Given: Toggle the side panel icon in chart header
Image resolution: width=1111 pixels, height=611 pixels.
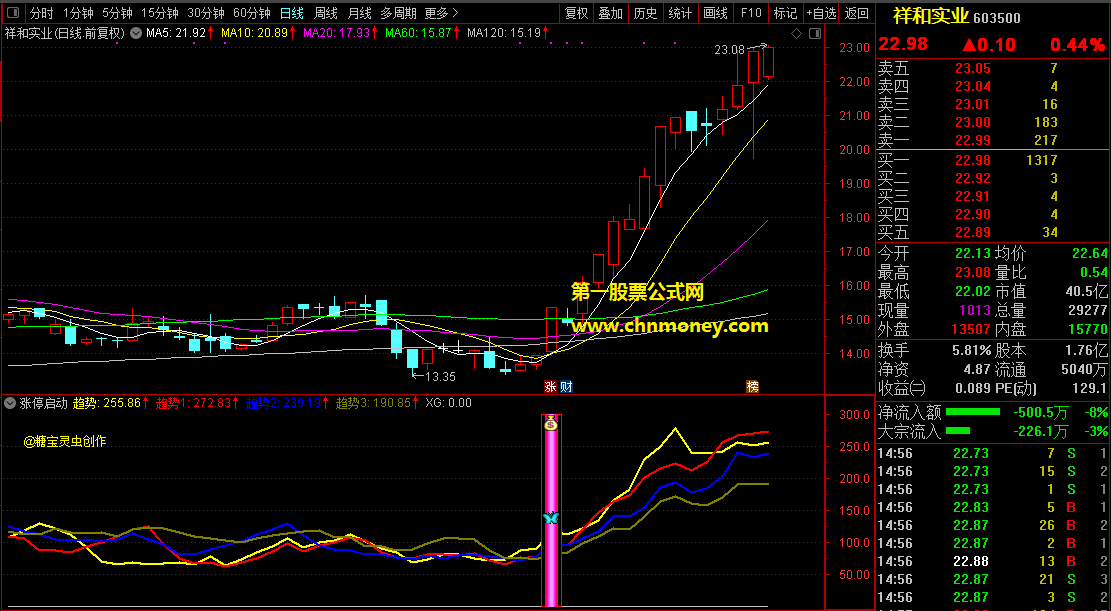Looking at the screenshot, I should click(815, 33).
